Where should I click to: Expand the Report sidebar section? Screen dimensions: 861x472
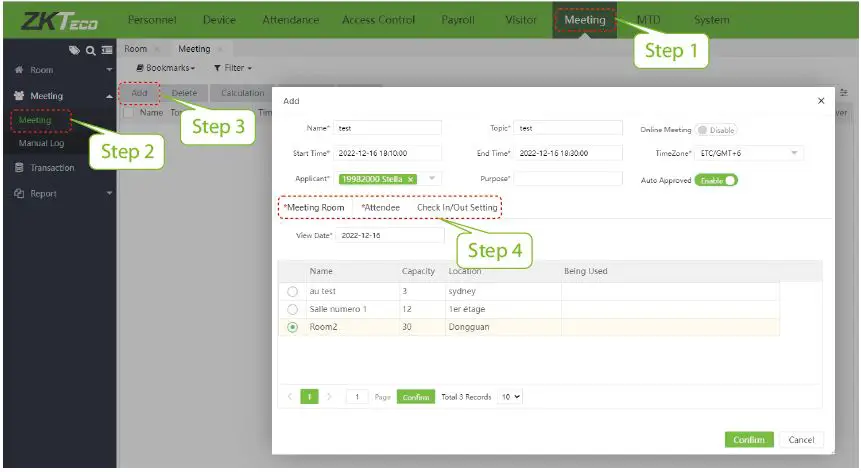(x=109, y=193)
